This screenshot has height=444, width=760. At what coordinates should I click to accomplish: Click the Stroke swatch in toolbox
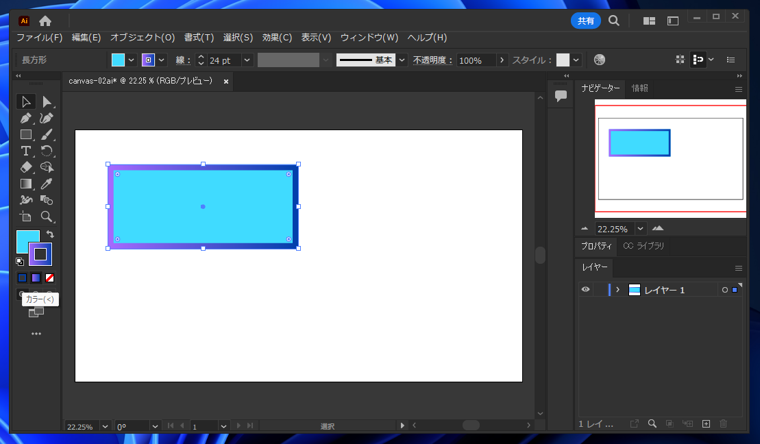(x=40, y=254)
